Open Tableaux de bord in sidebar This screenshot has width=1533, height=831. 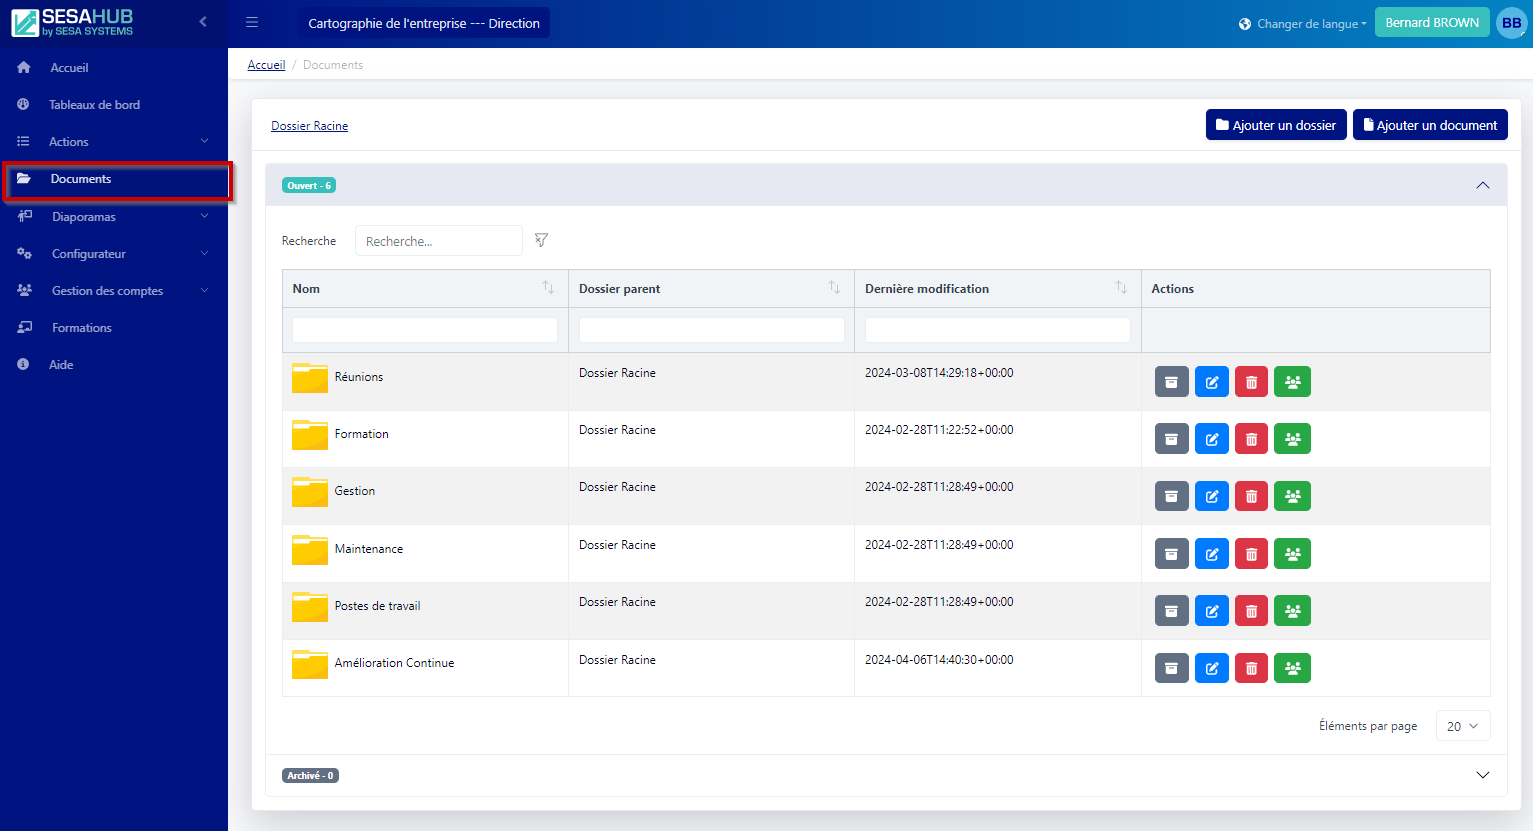pyautogui.click(x=94, y=105)
